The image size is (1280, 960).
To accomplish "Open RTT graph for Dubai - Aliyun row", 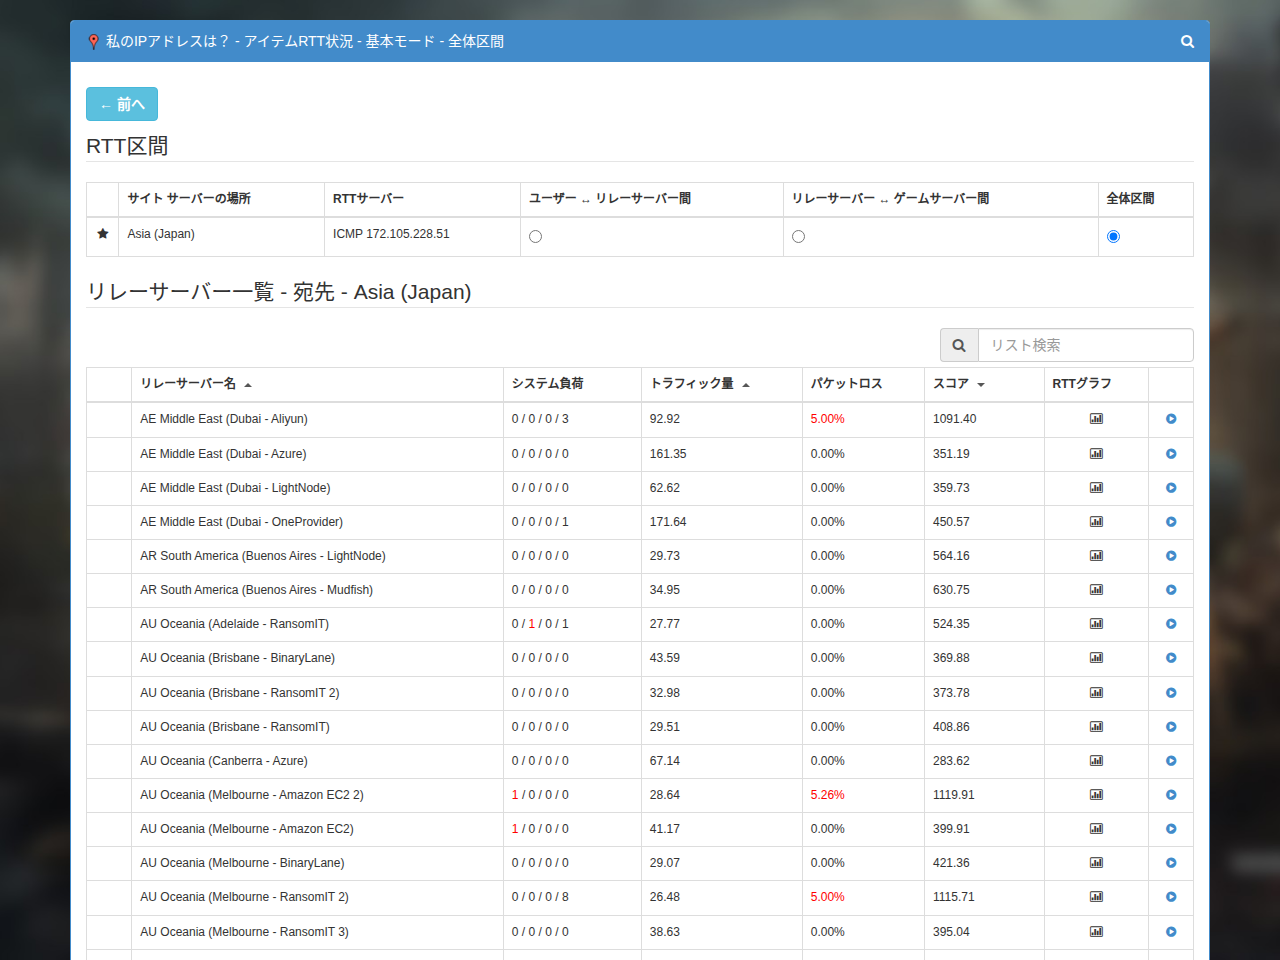I will click(x=1096, y=419).
